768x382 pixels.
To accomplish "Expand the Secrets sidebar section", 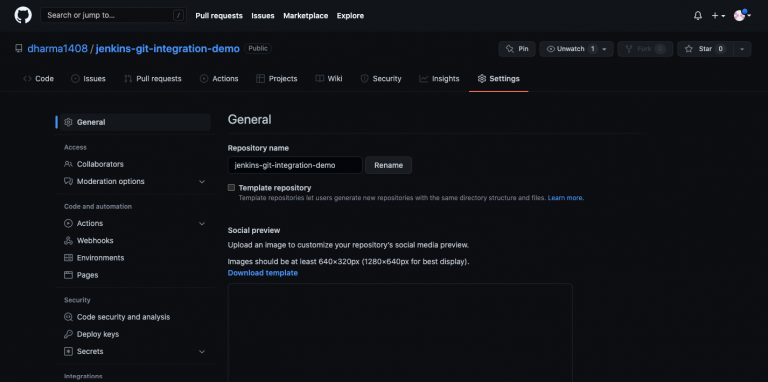I will click(202, 351).
